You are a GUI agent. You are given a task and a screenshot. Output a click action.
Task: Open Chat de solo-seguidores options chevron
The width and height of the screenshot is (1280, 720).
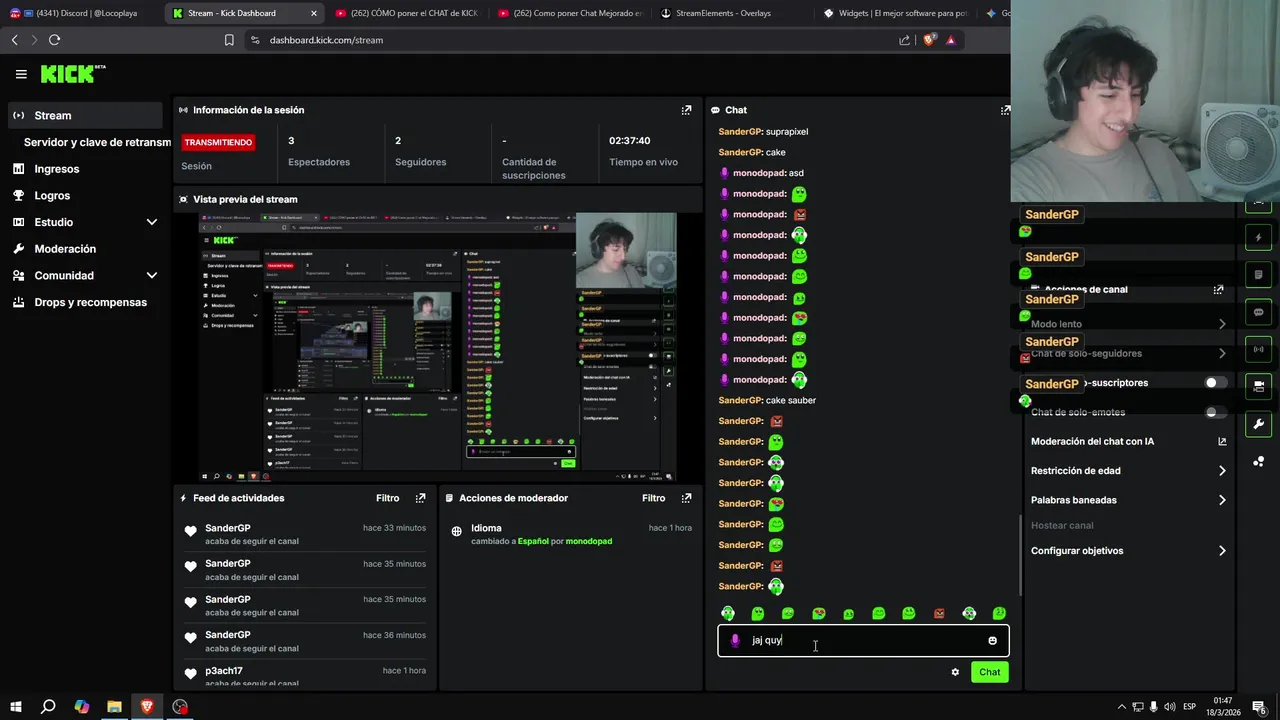pos(1222,353)
